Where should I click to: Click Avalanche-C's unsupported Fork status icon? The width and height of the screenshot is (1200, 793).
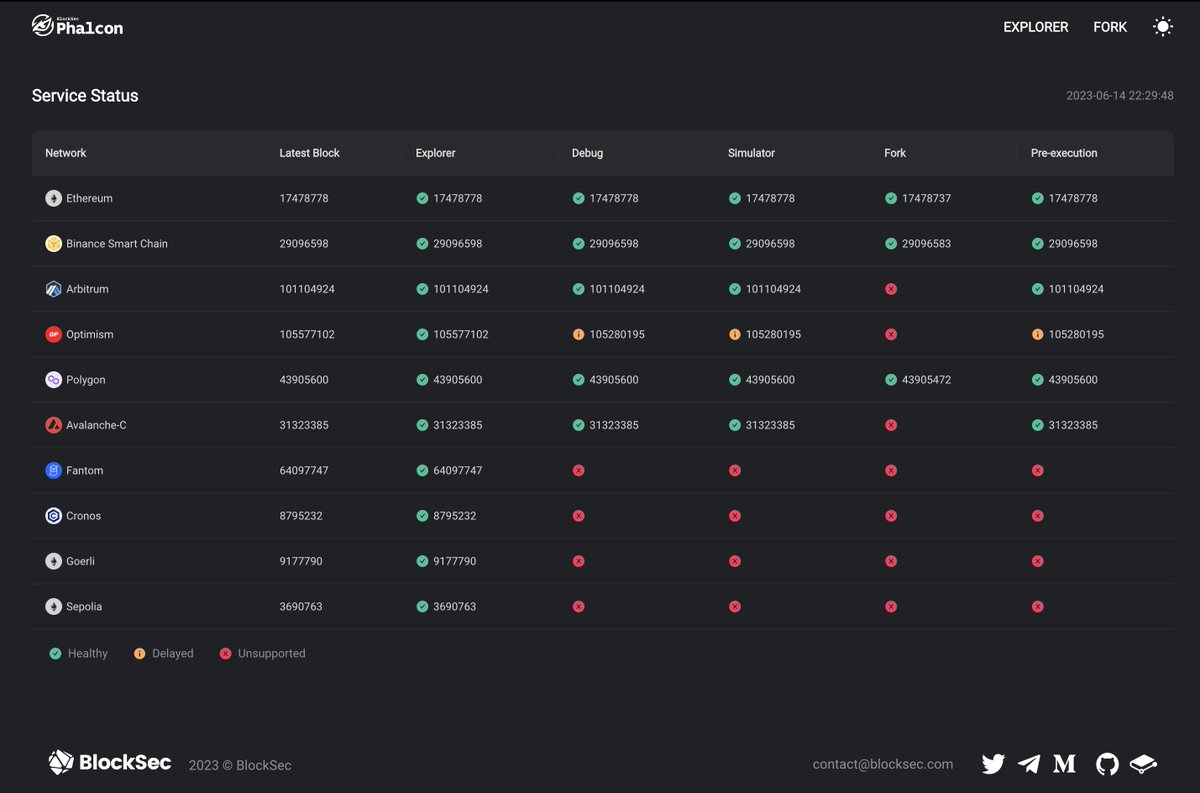coord(891,425)
